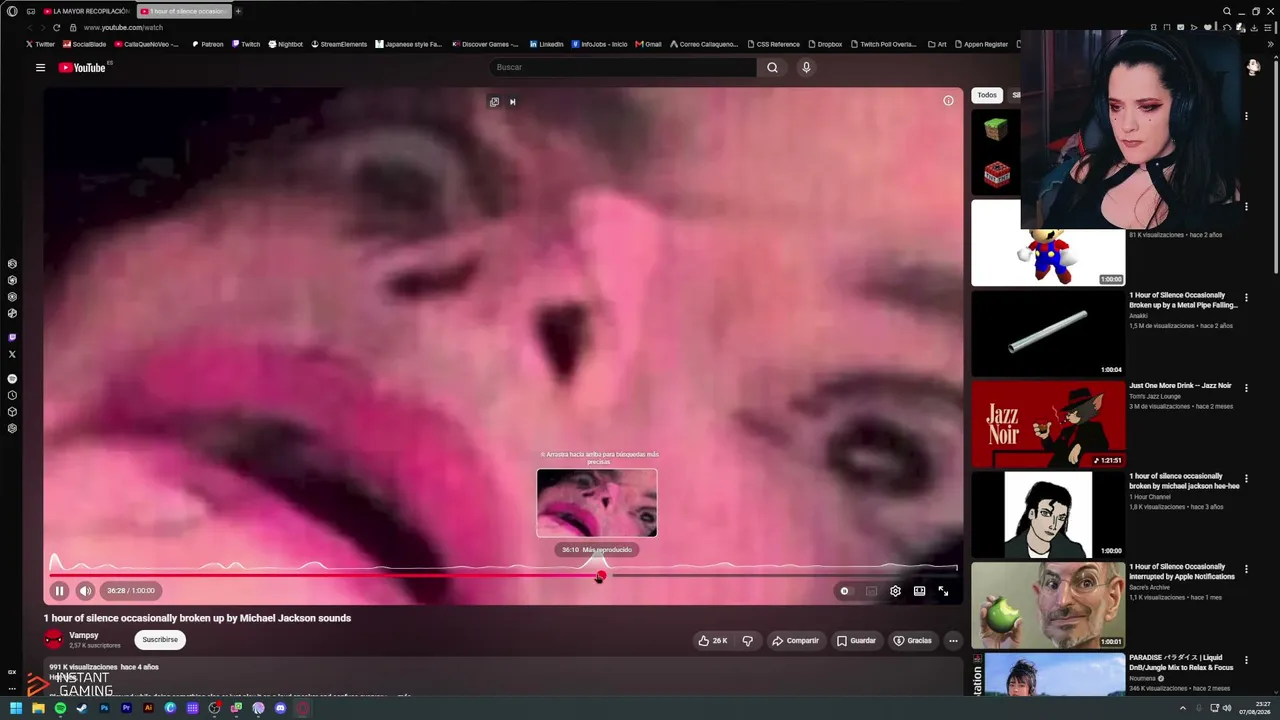Open the Nightbot bookmark
Image resolution: width=1280 pixels, height=720 pixels.
coord(285,44)
